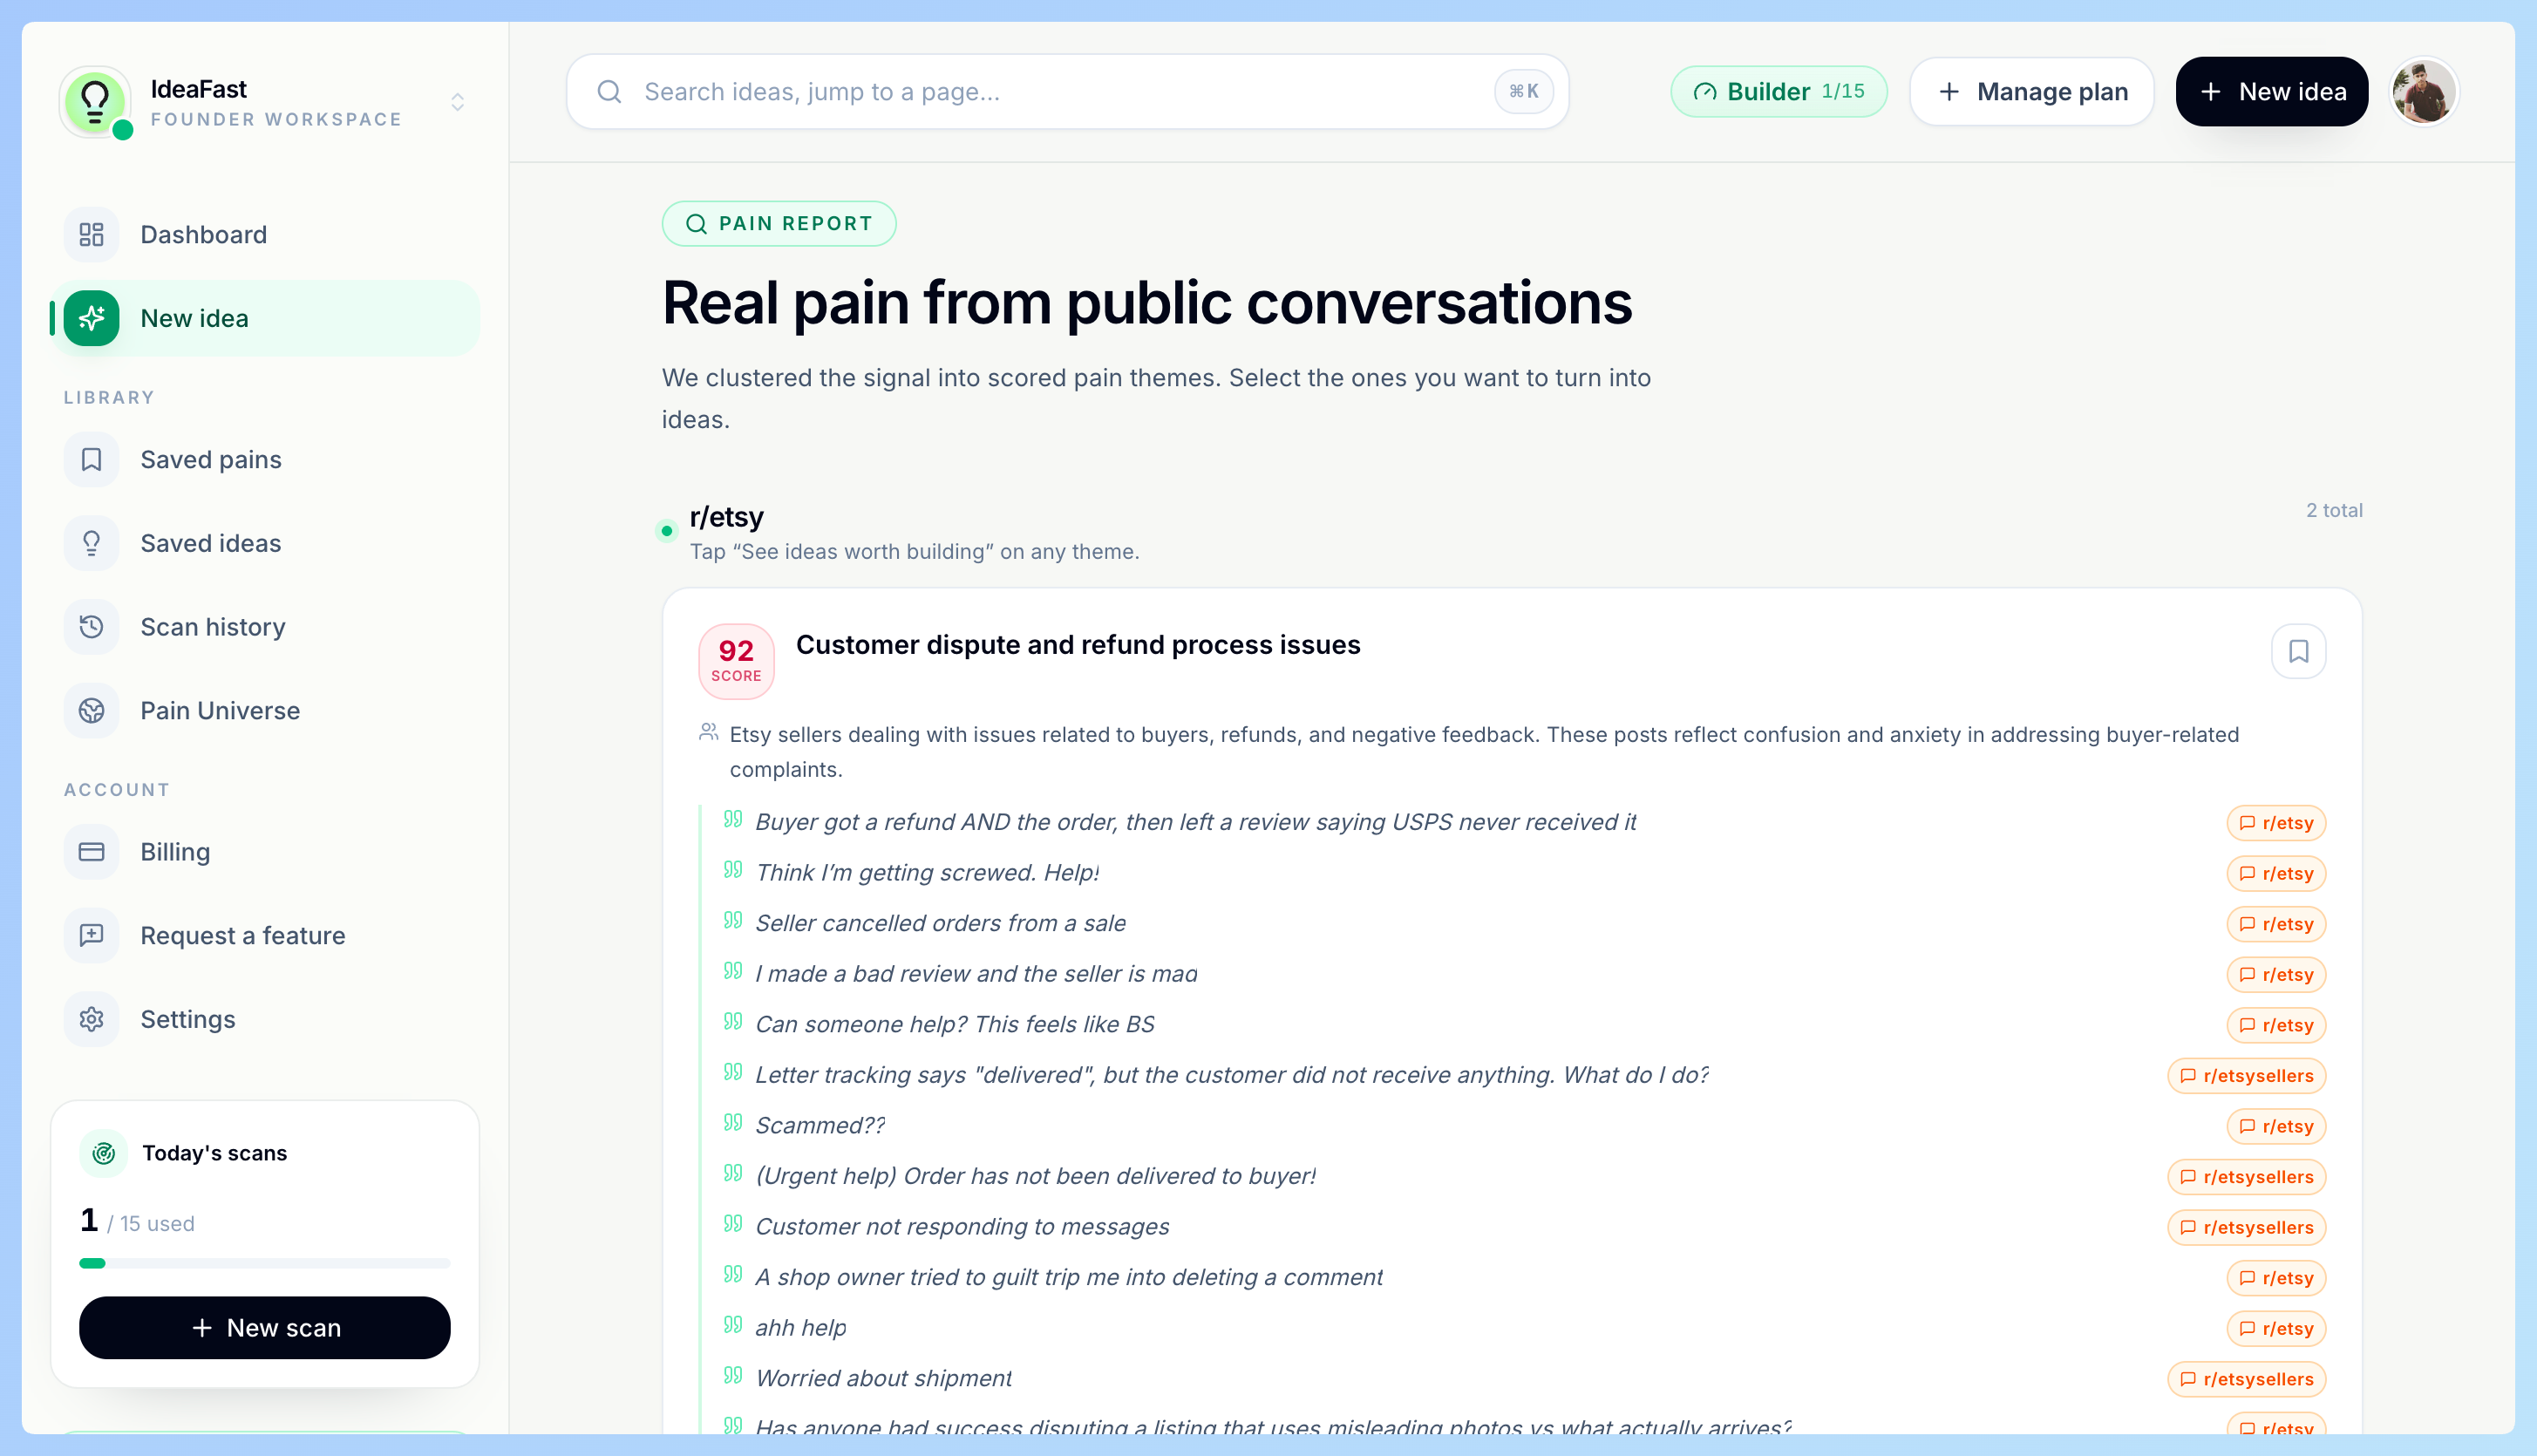Open the Pain Universe globe icon

91,710
